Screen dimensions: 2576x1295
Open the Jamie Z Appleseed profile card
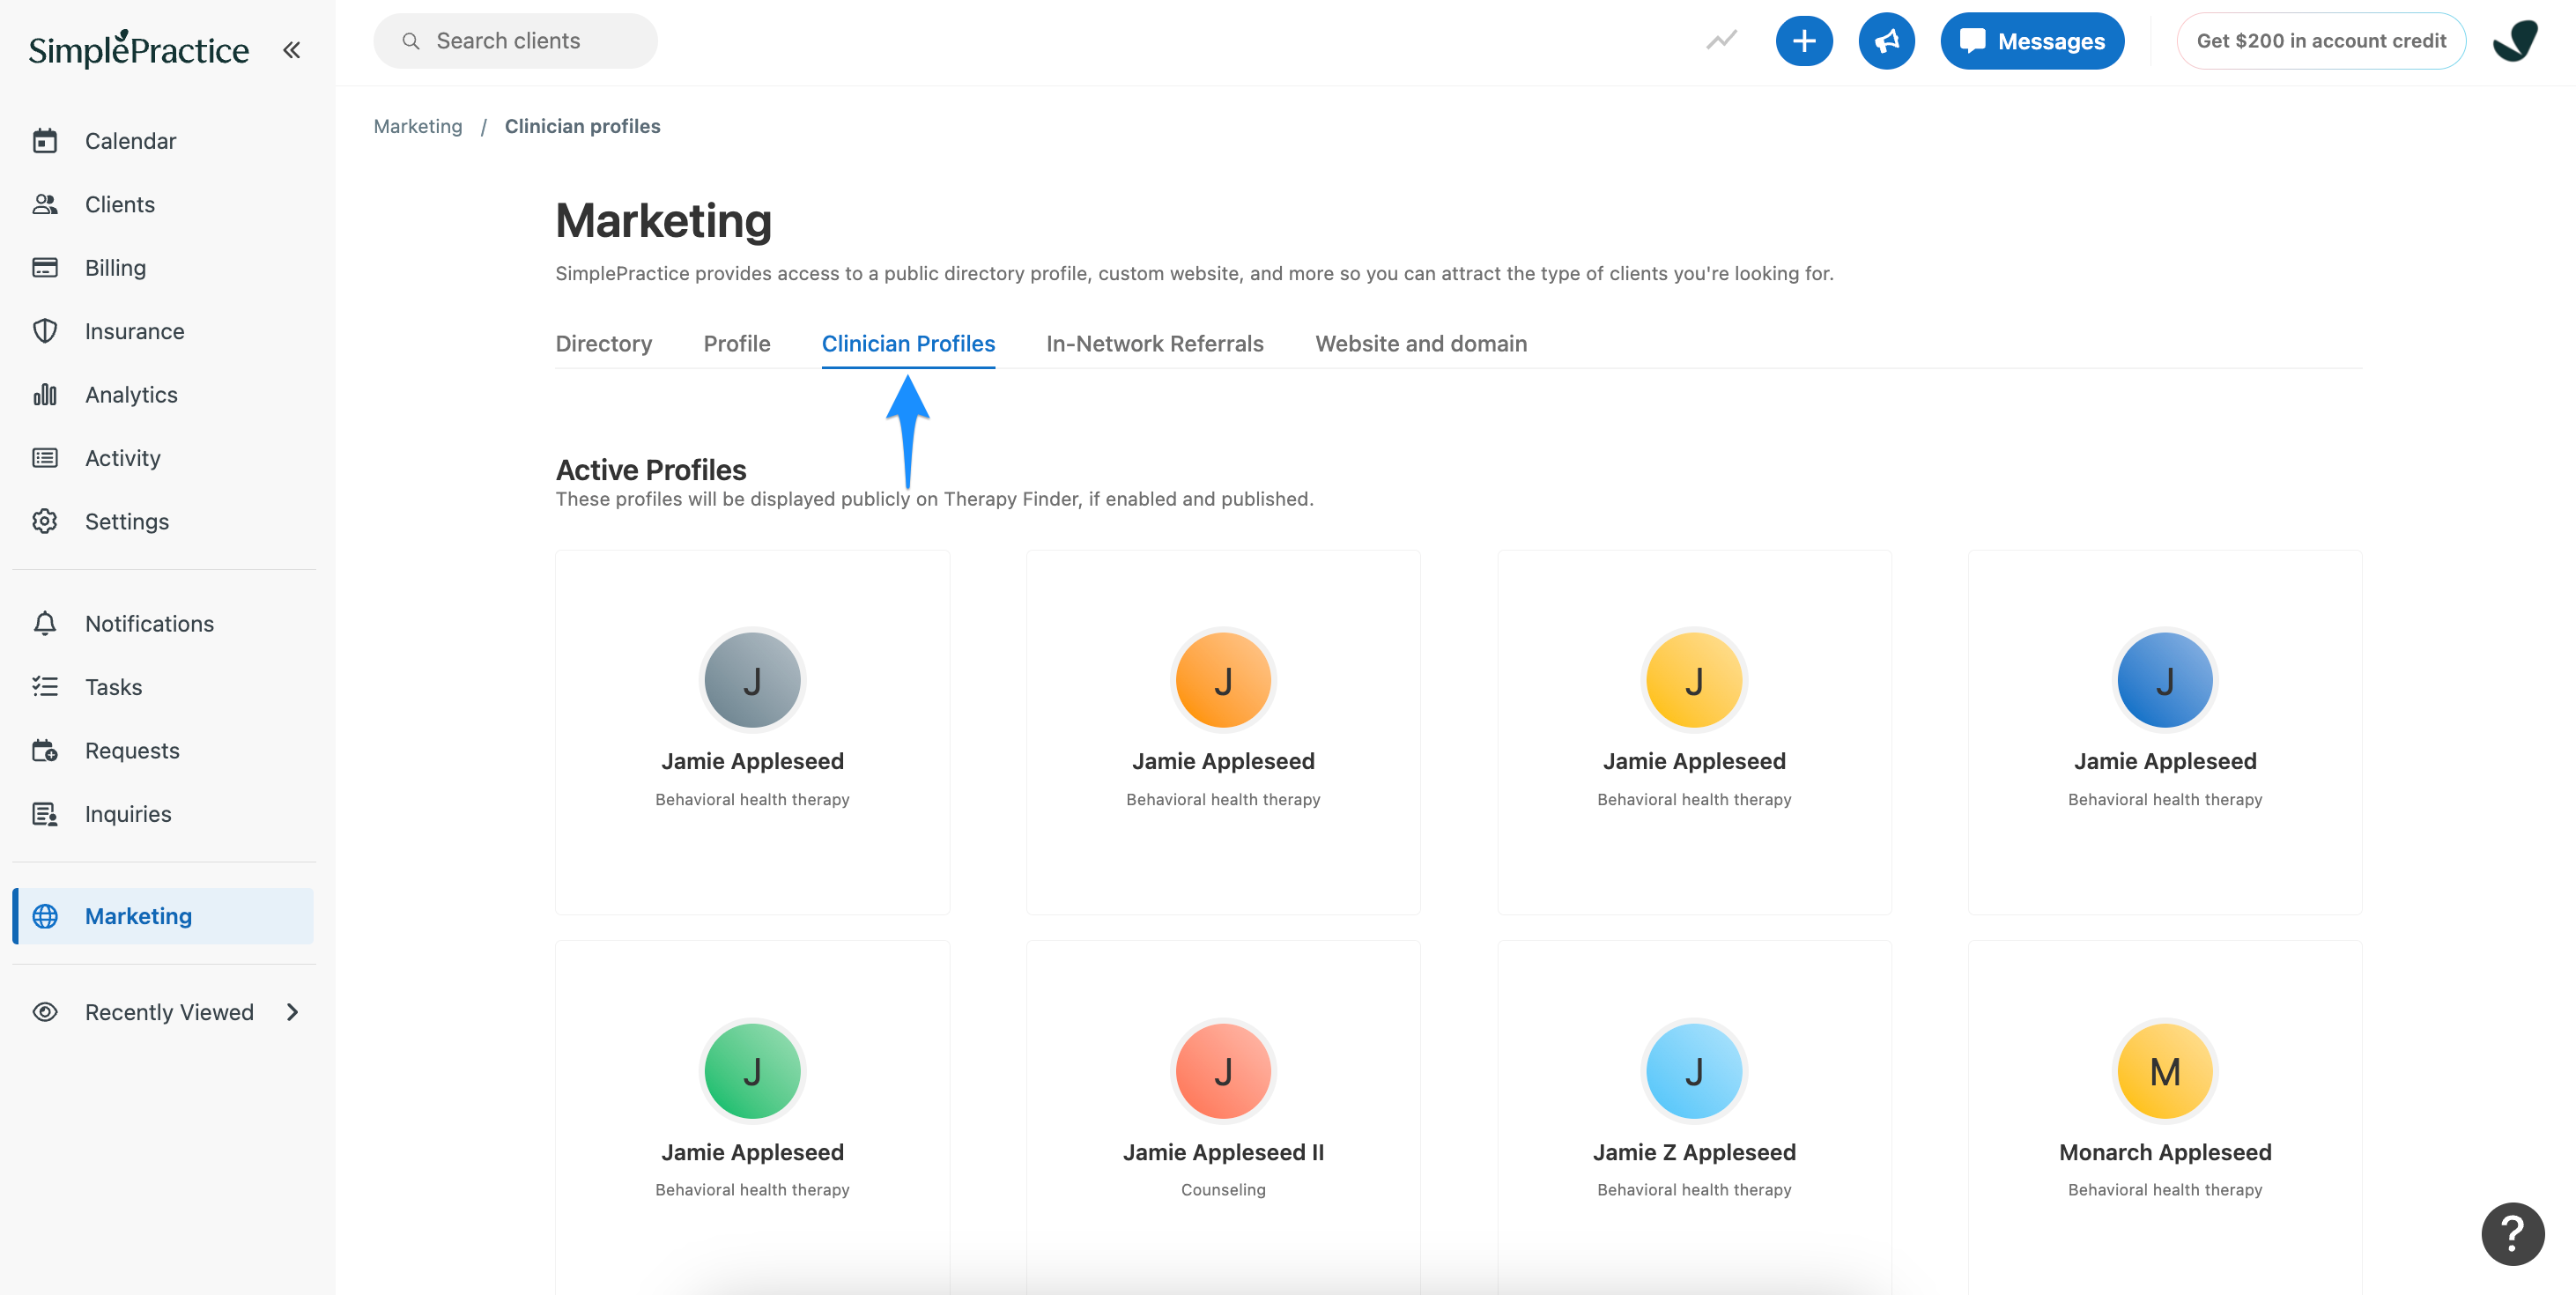click(1694, 1117)
